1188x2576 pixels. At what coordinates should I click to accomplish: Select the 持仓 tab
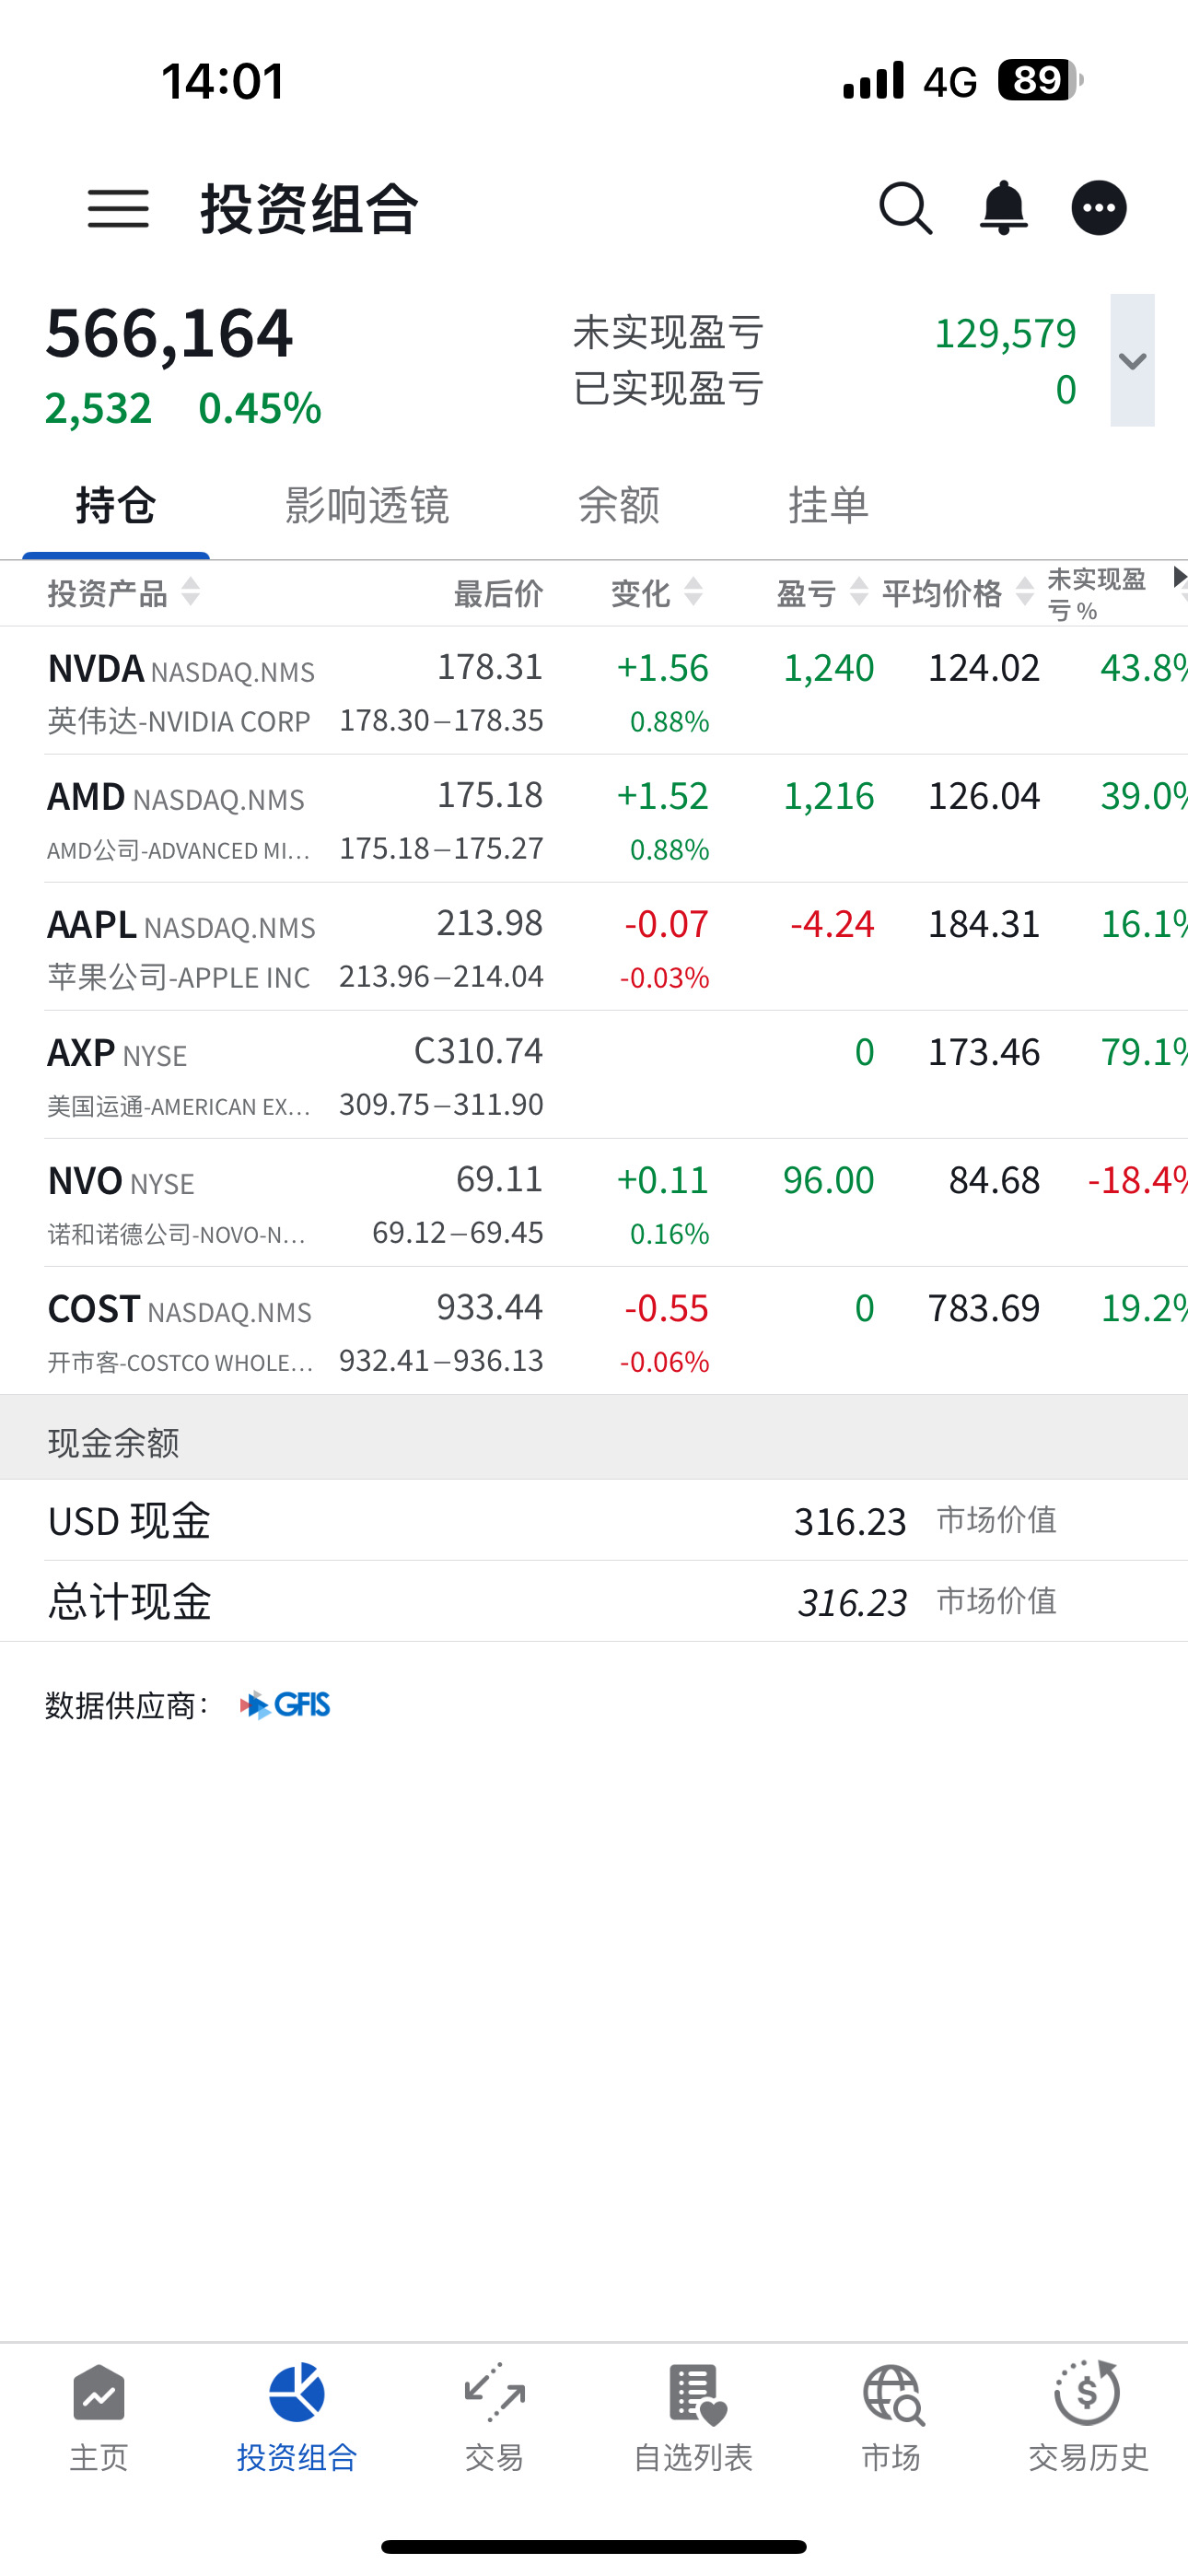[116, 505]
